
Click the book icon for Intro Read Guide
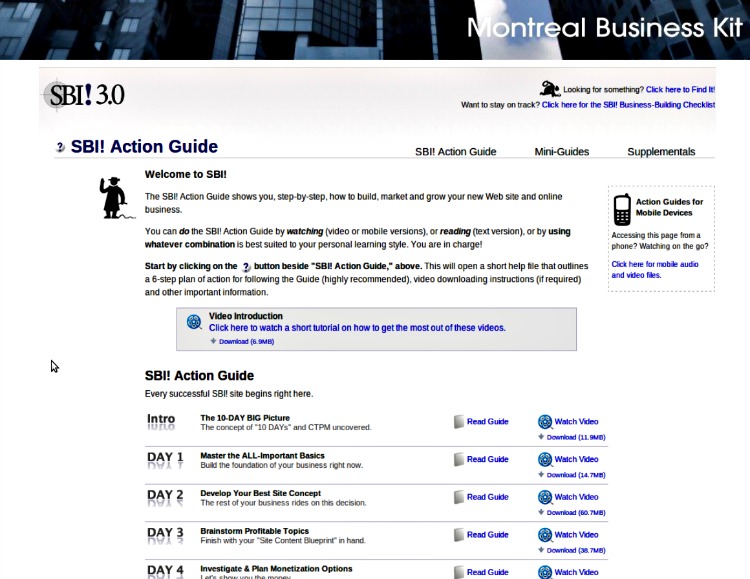click(459, 422)
